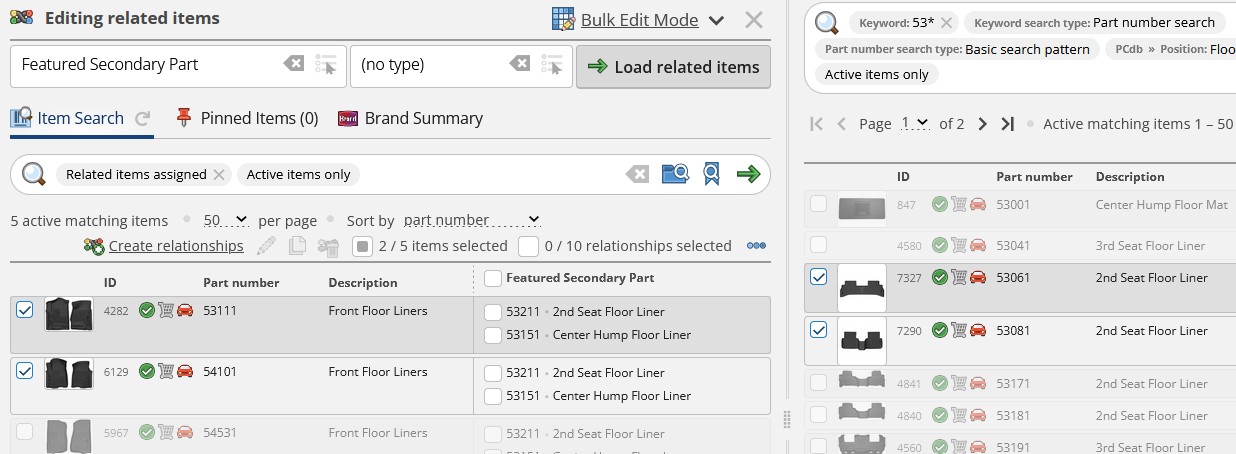Screen dimensions: 1236x454
Task: Click the Create relationships link
Action: point(175,246)
